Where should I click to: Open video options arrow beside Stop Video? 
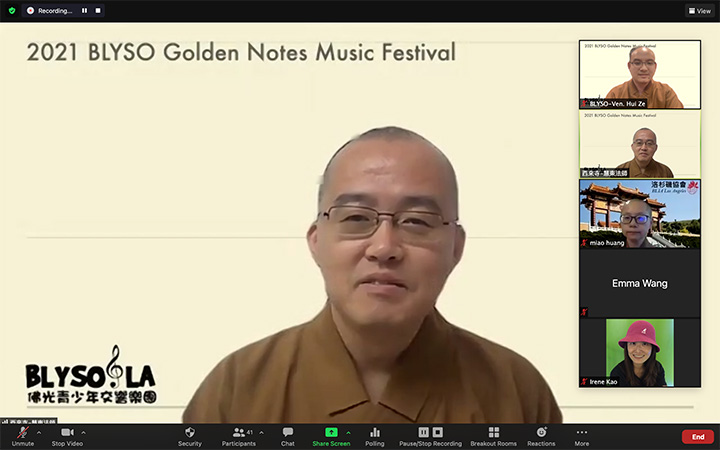[x=84, y=433]
